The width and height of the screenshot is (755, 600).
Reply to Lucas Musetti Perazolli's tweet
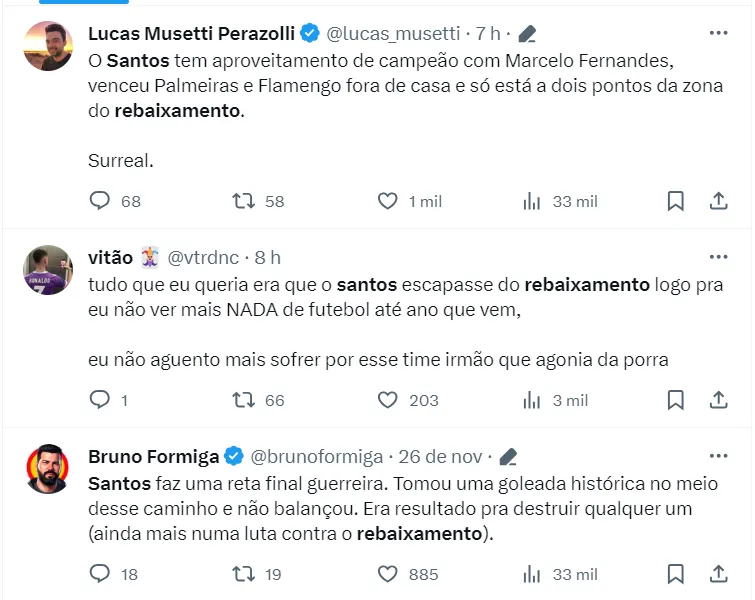(x=100, y=201)
